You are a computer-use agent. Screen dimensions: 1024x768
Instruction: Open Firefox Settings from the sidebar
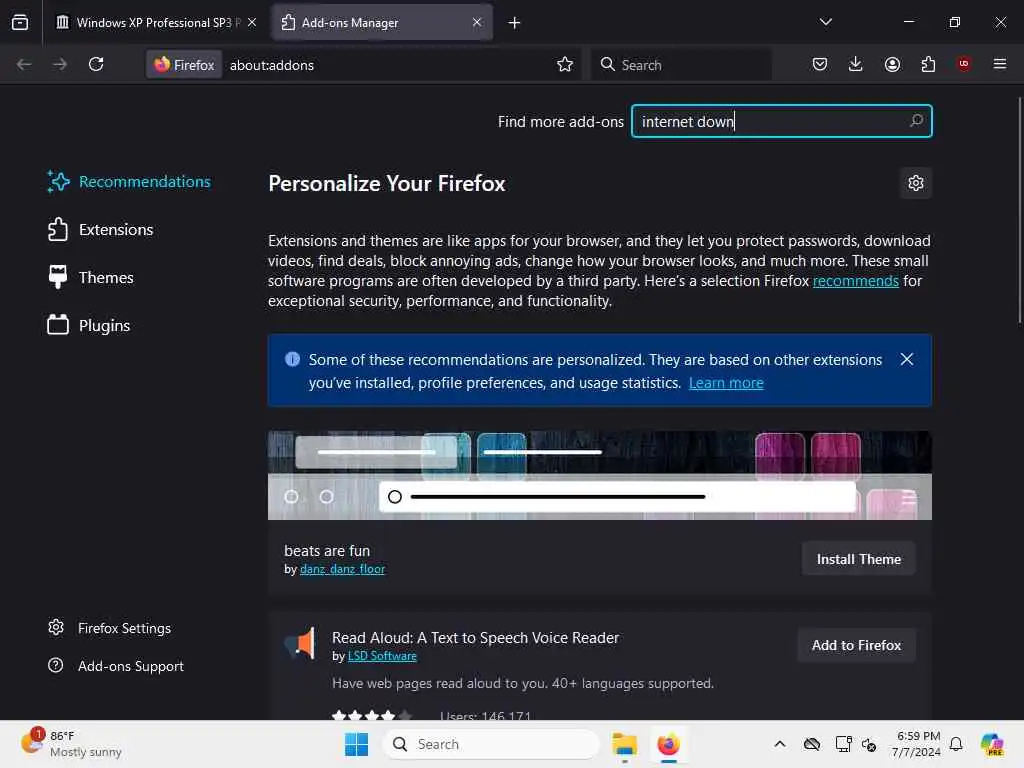(x=109, y=628)
